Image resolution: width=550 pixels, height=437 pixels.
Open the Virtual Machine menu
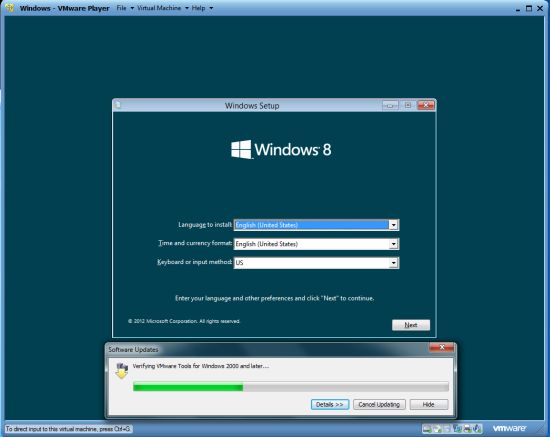tap(162, 8)
